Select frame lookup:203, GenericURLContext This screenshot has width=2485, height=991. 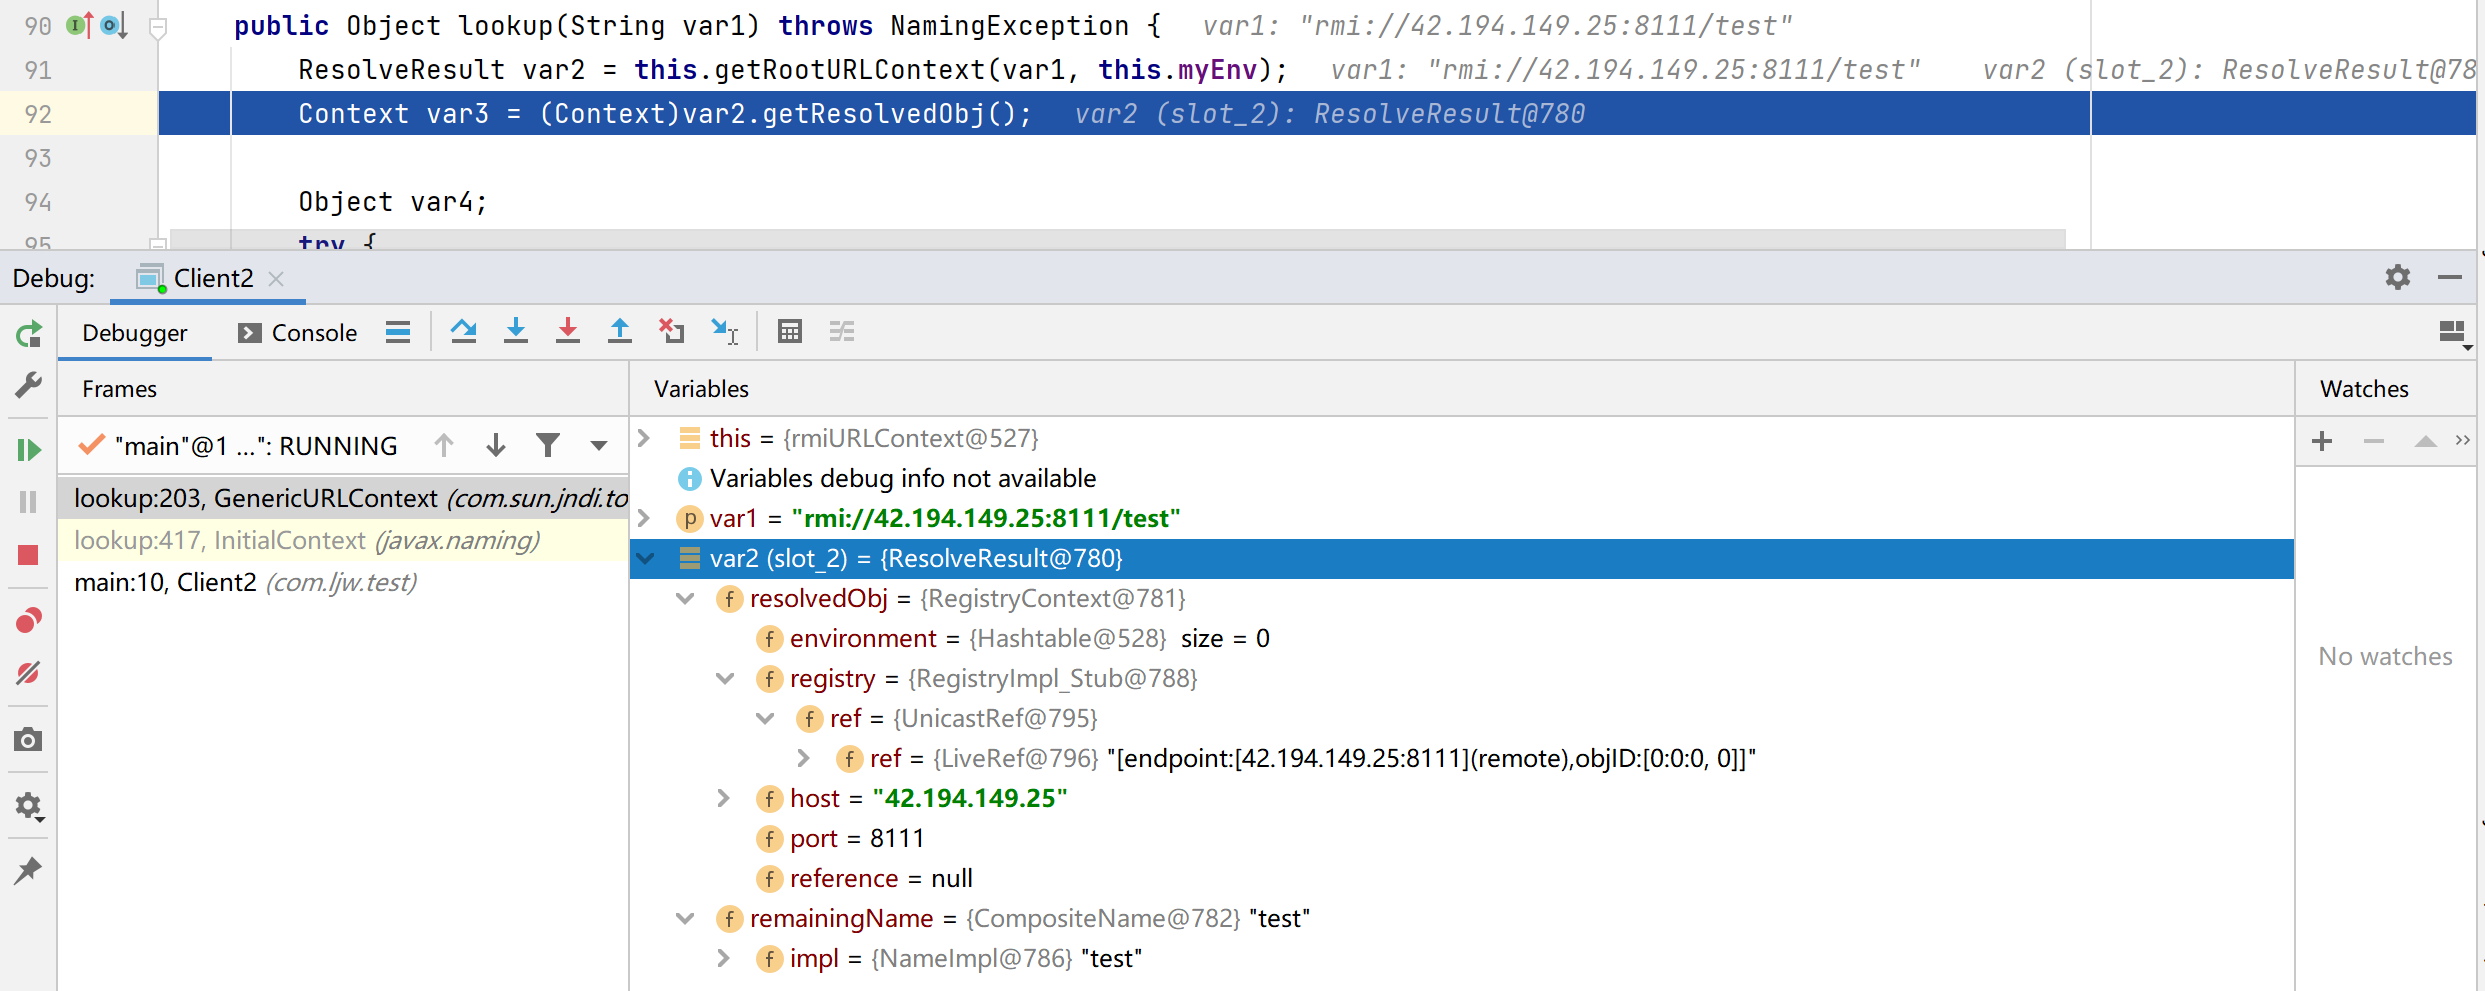[x=343, y=498]
